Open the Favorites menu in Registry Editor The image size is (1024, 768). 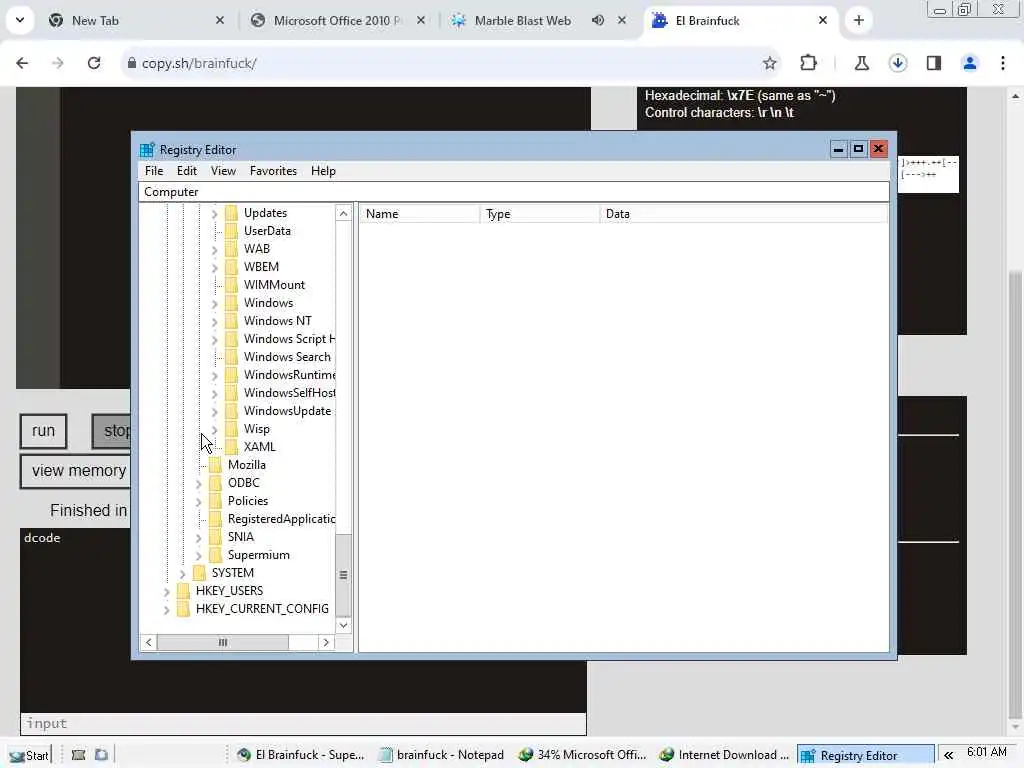[x=273, y=171]
